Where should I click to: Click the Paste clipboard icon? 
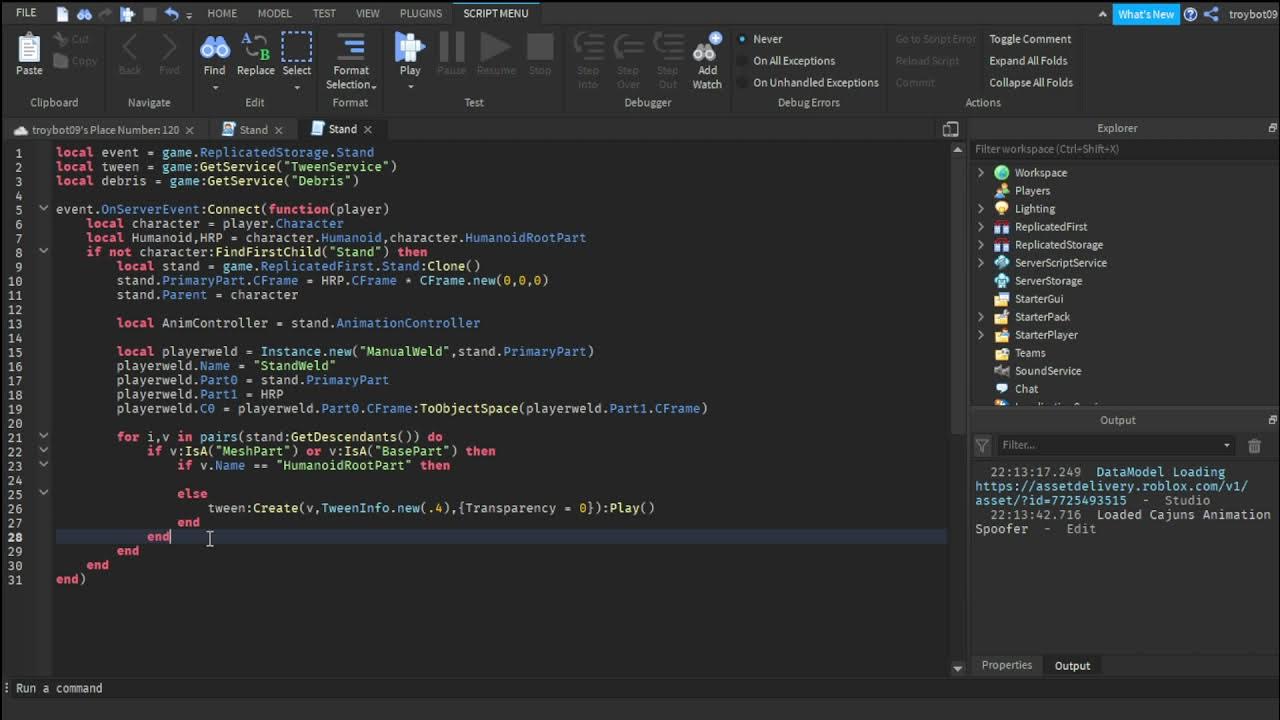tap(29, 47)
